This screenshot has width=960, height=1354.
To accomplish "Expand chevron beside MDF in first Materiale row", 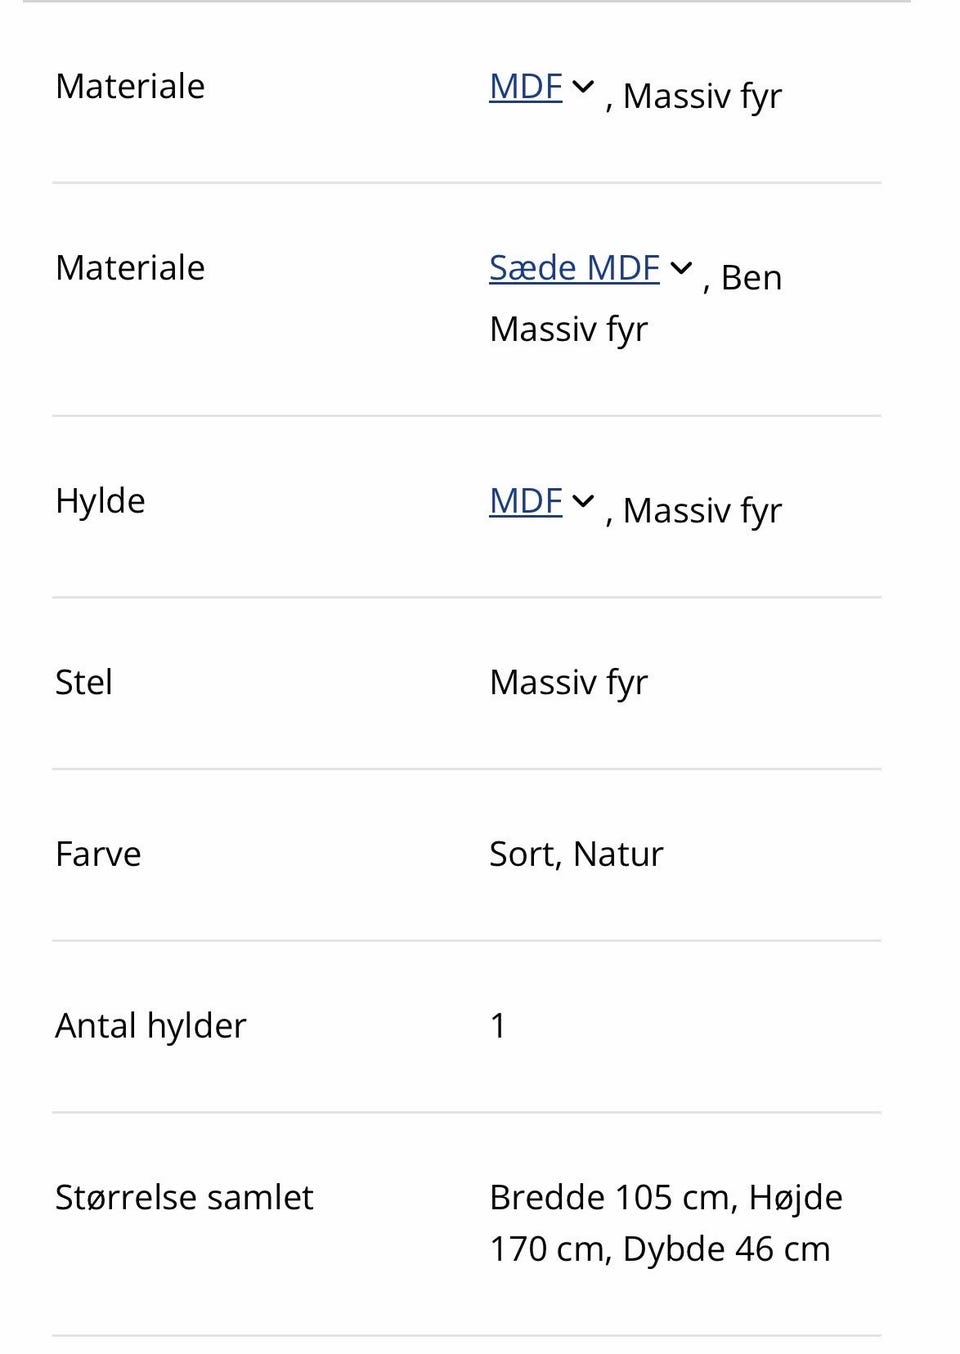I will 583,87.
